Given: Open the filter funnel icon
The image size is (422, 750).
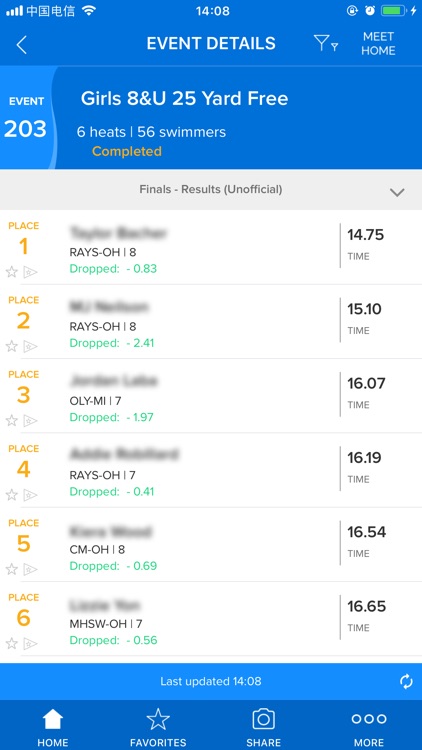Looking at the screenshot, I should pos(326,43).
